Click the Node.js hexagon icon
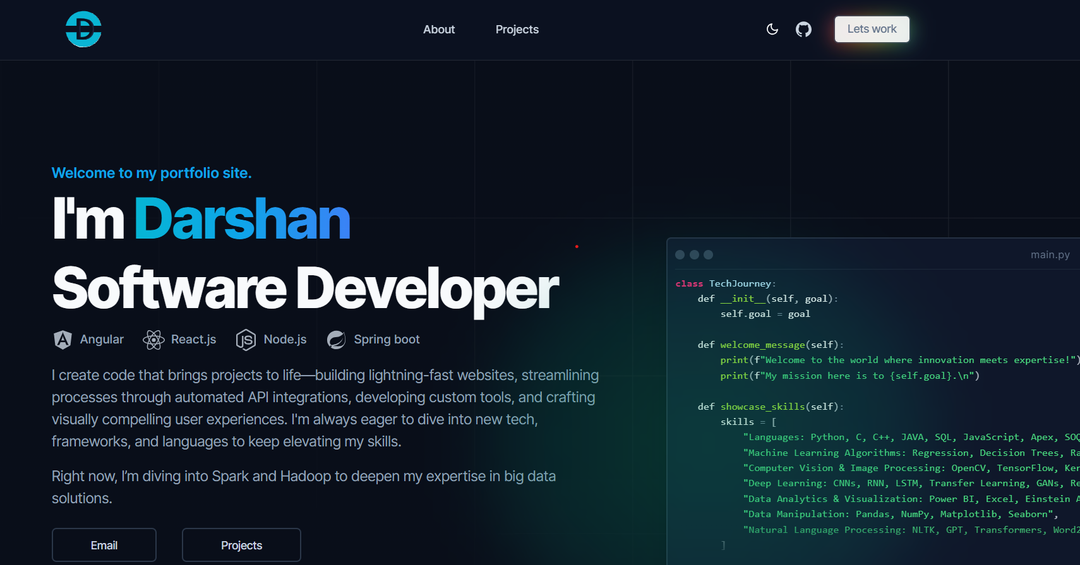Image resolution: width=1080 pixels, height=565 pixels. 246,340
